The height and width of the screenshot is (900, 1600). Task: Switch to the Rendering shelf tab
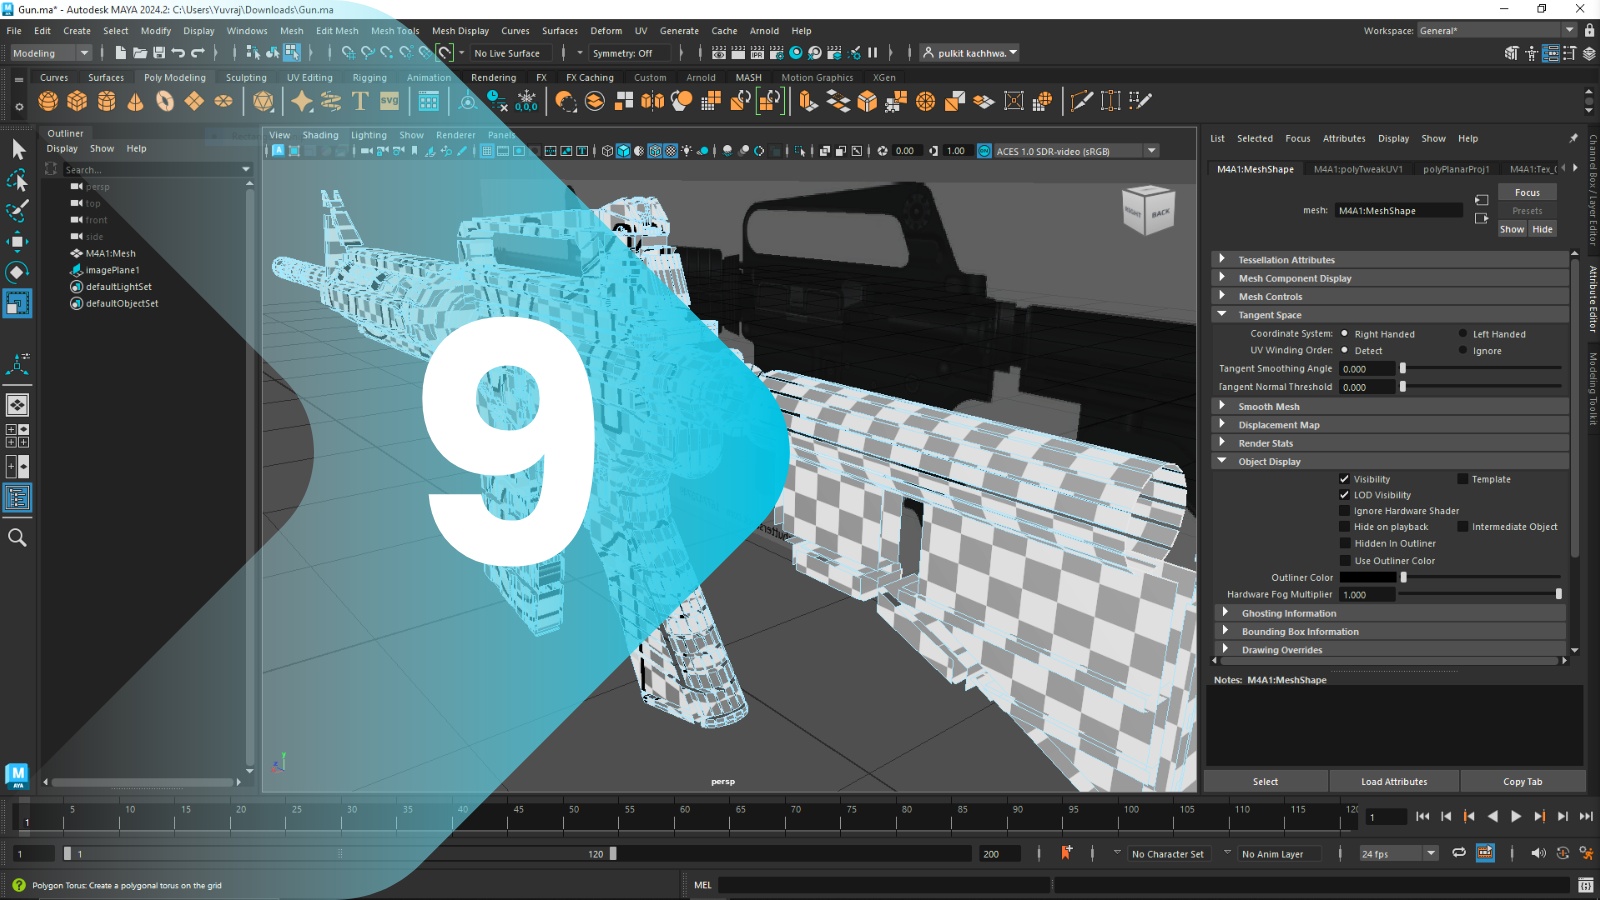coord(494,78)
